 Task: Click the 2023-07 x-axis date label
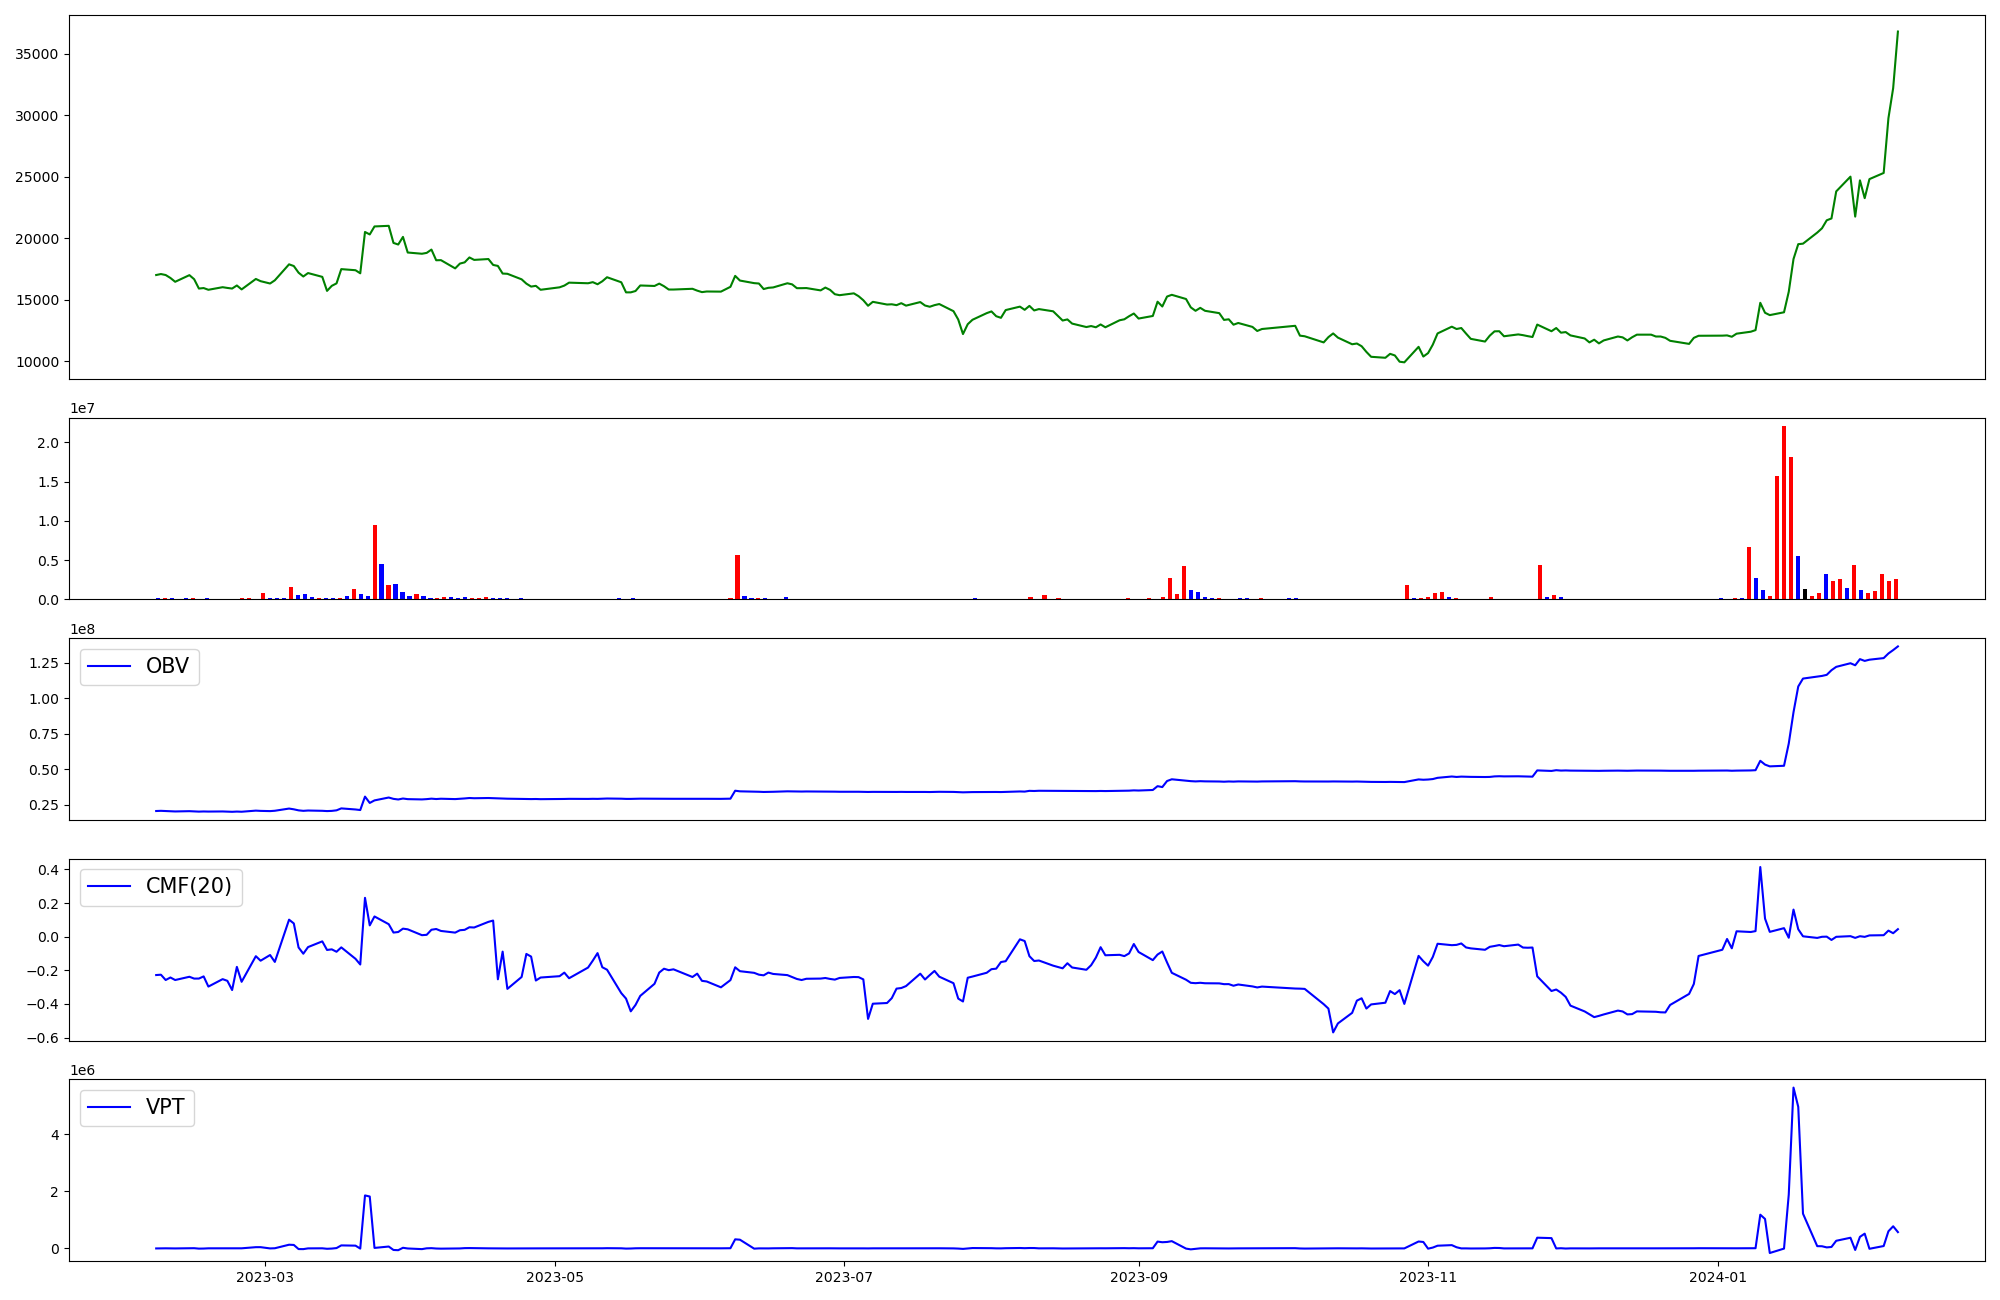(x=844, y=1277)
